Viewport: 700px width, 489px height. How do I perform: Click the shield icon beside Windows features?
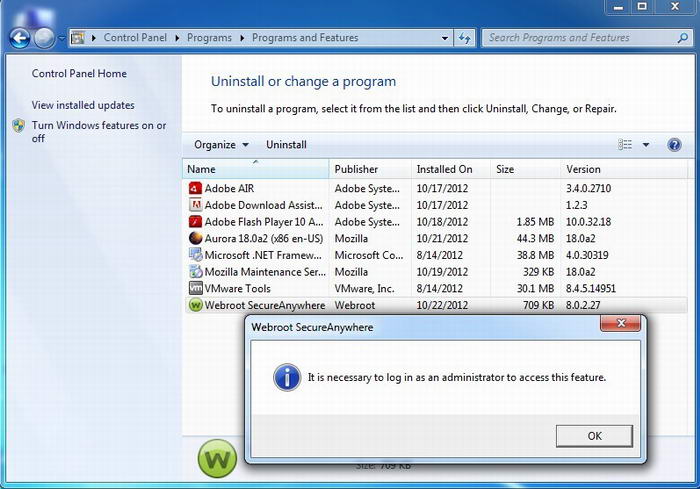tap(19, 126)
